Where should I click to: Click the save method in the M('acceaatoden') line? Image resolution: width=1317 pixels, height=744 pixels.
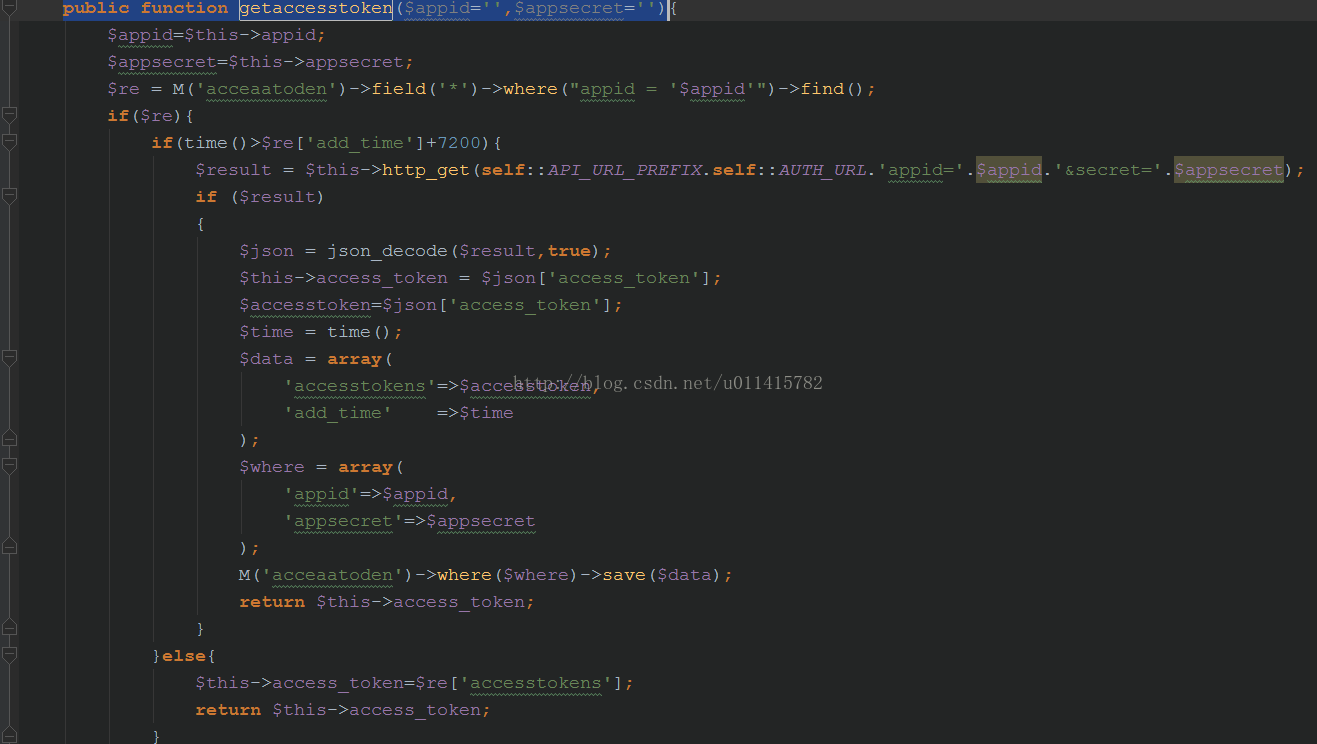tap(624, 575)
